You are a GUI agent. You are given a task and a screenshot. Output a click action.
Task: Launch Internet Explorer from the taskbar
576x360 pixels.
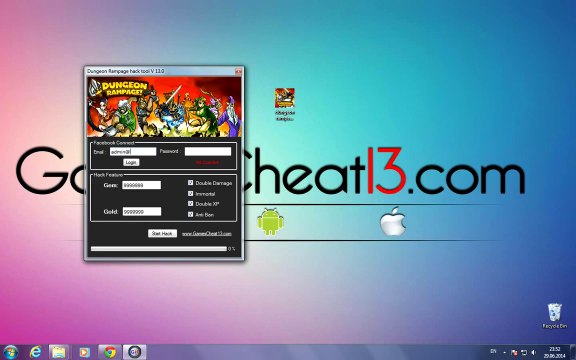35,352
